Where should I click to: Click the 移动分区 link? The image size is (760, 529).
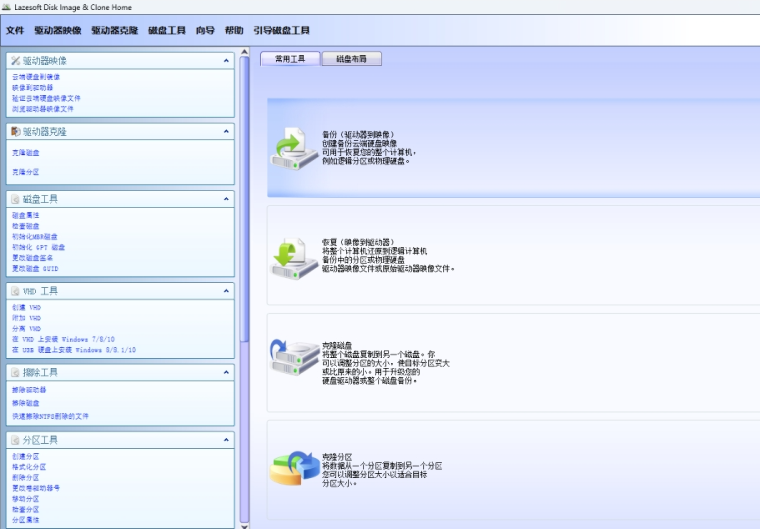[26, 499]
